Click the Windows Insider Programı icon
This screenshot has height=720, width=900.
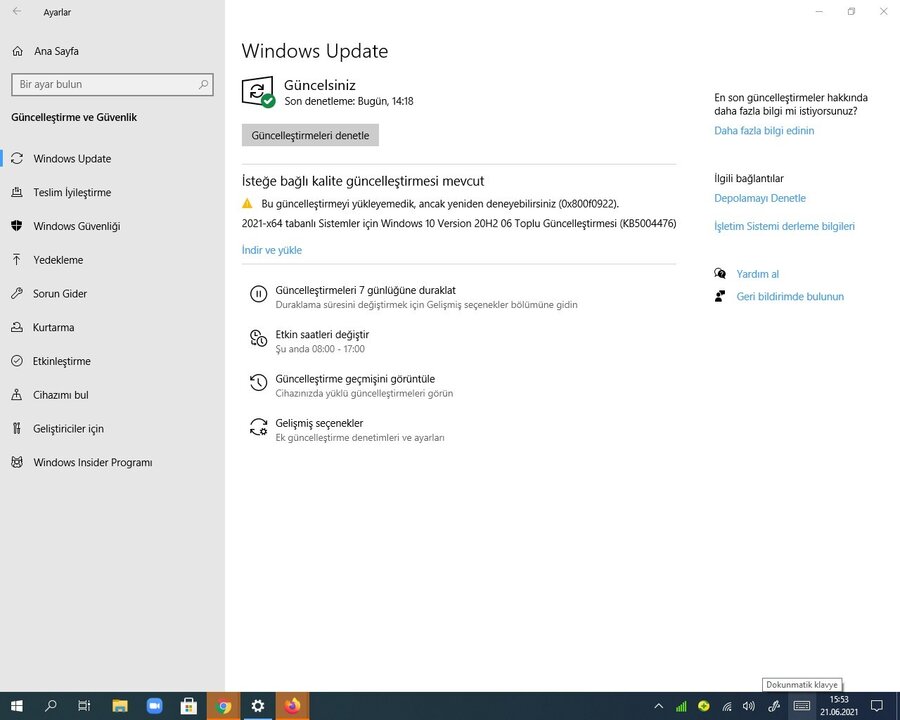(17, 462)
